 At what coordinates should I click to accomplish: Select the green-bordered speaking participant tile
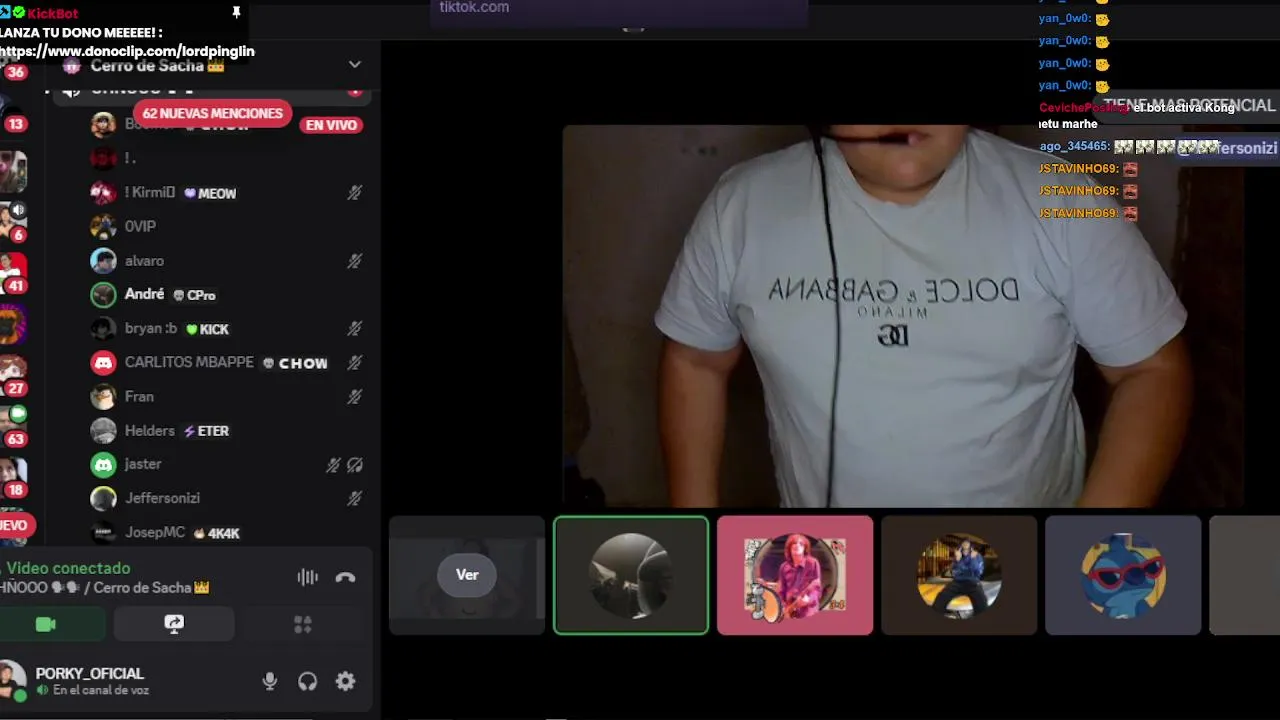click(x=631, y=575)
